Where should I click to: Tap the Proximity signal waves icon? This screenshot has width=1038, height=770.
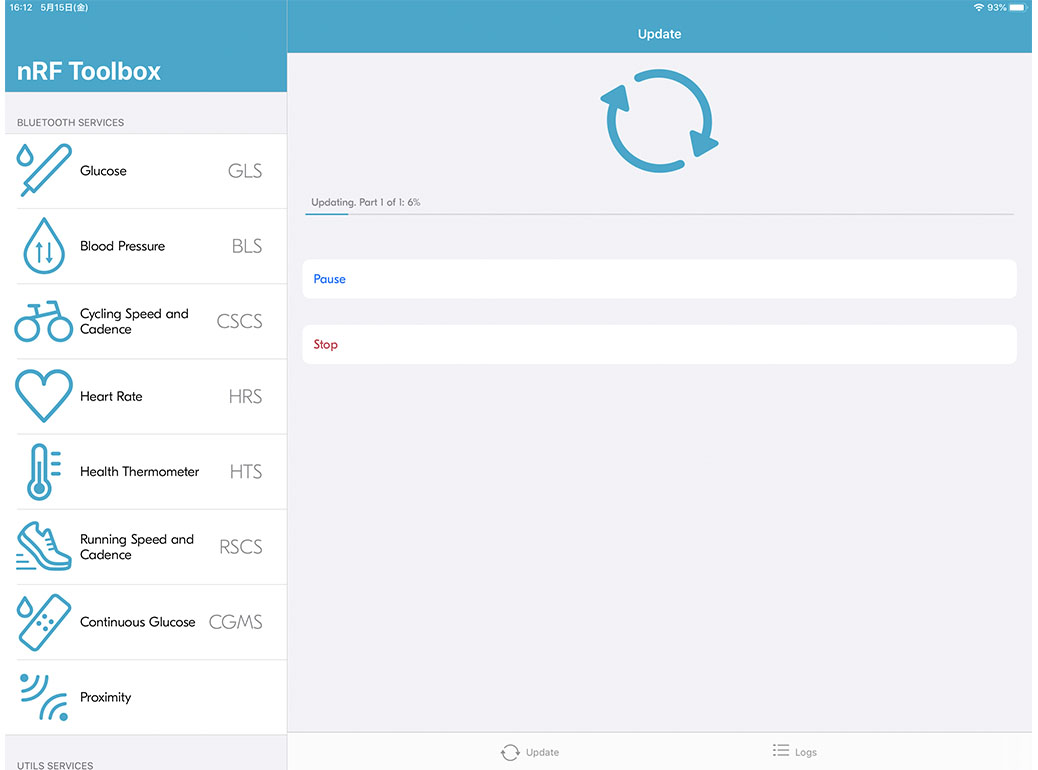[x=44, y=697]
